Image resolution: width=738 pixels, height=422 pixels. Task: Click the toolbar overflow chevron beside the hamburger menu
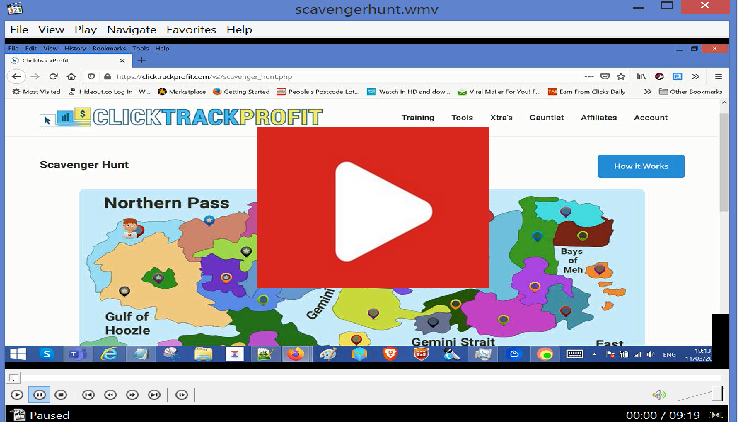(695, 76)
